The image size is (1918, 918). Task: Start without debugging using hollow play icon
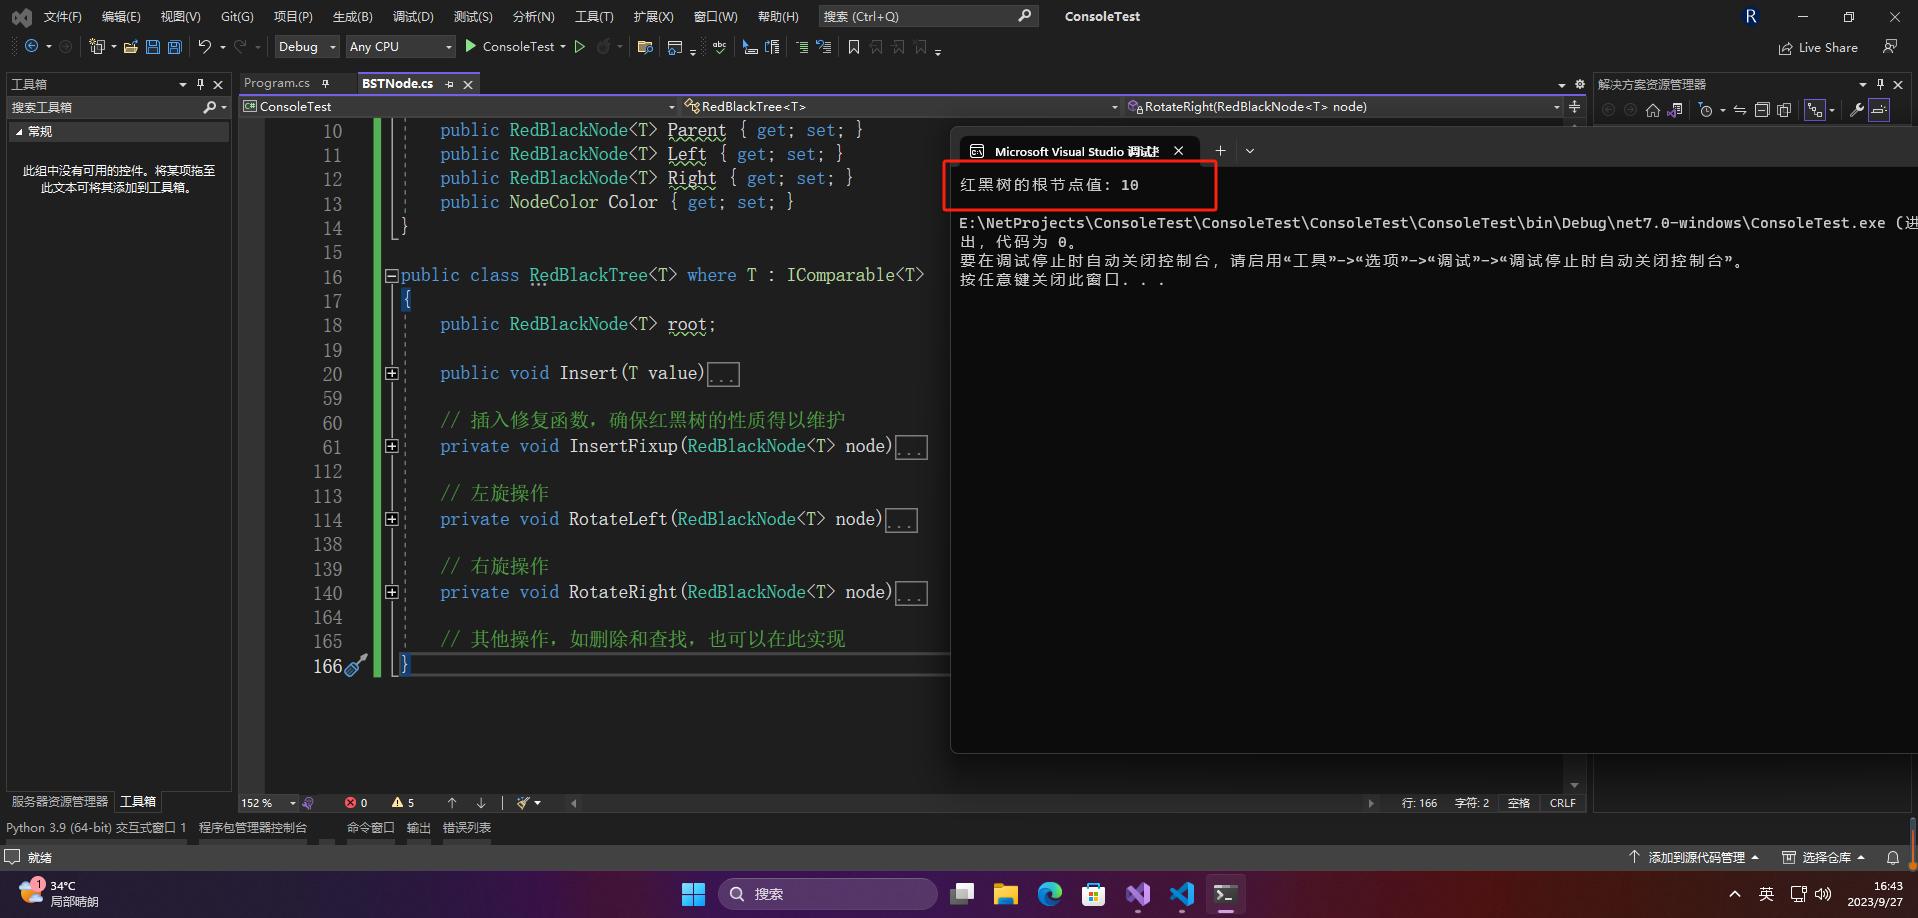coord(580,47)
